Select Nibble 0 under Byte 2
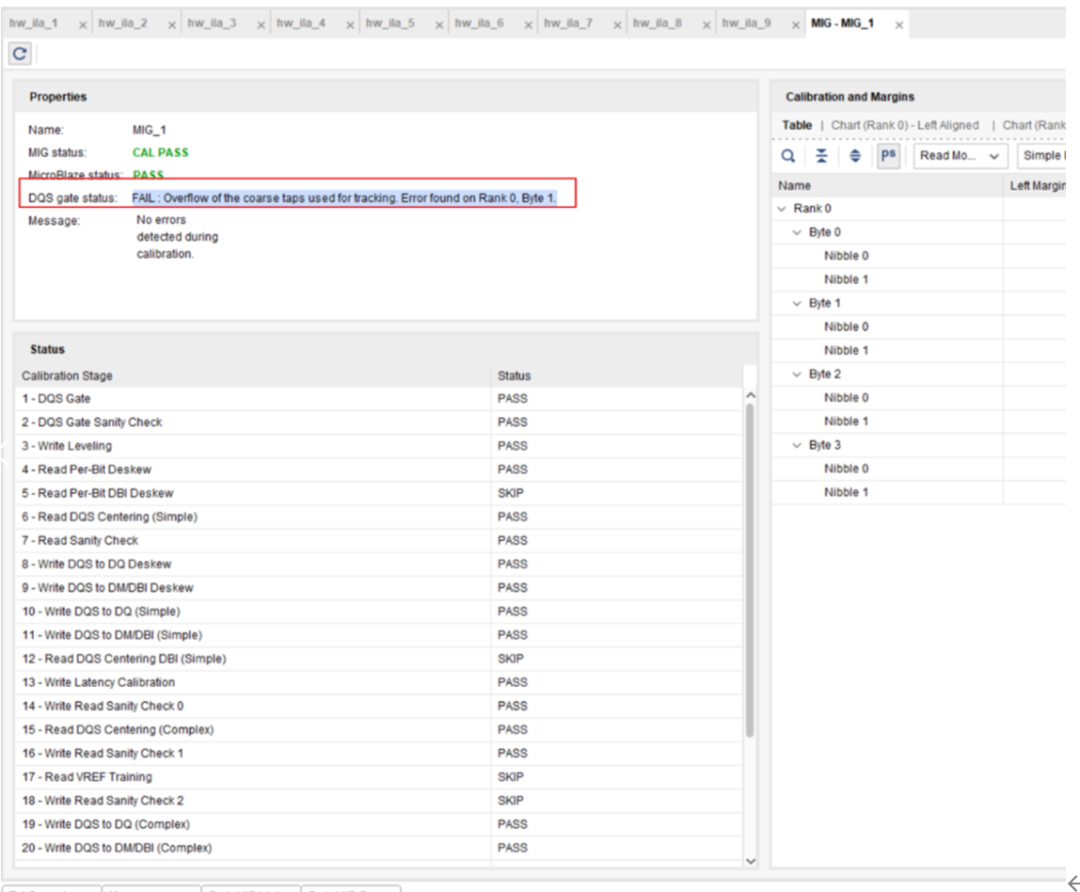The image size is (1080, 892). [x=845, y=398]
